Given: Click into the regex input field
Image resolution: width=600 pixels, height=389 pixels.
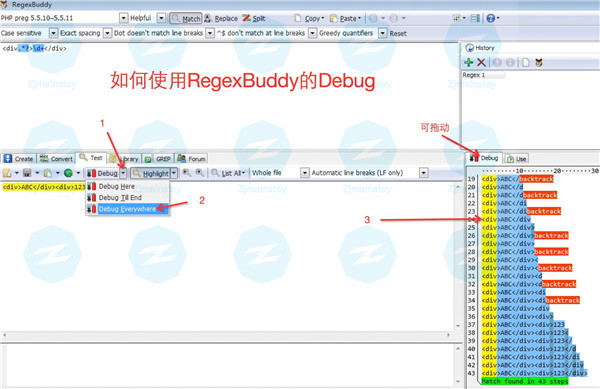Looking at the screenshot, I should (x=230, y=96).
